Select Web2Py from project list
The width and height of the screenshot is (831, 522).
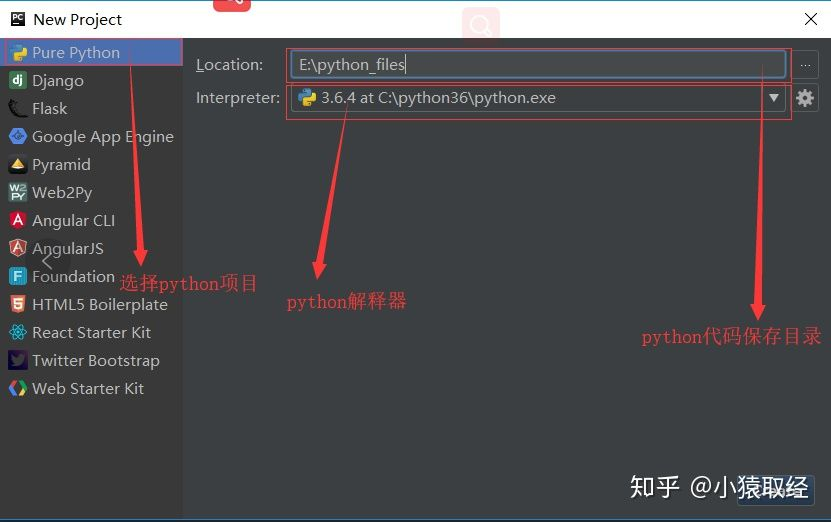tap(91, 192)
